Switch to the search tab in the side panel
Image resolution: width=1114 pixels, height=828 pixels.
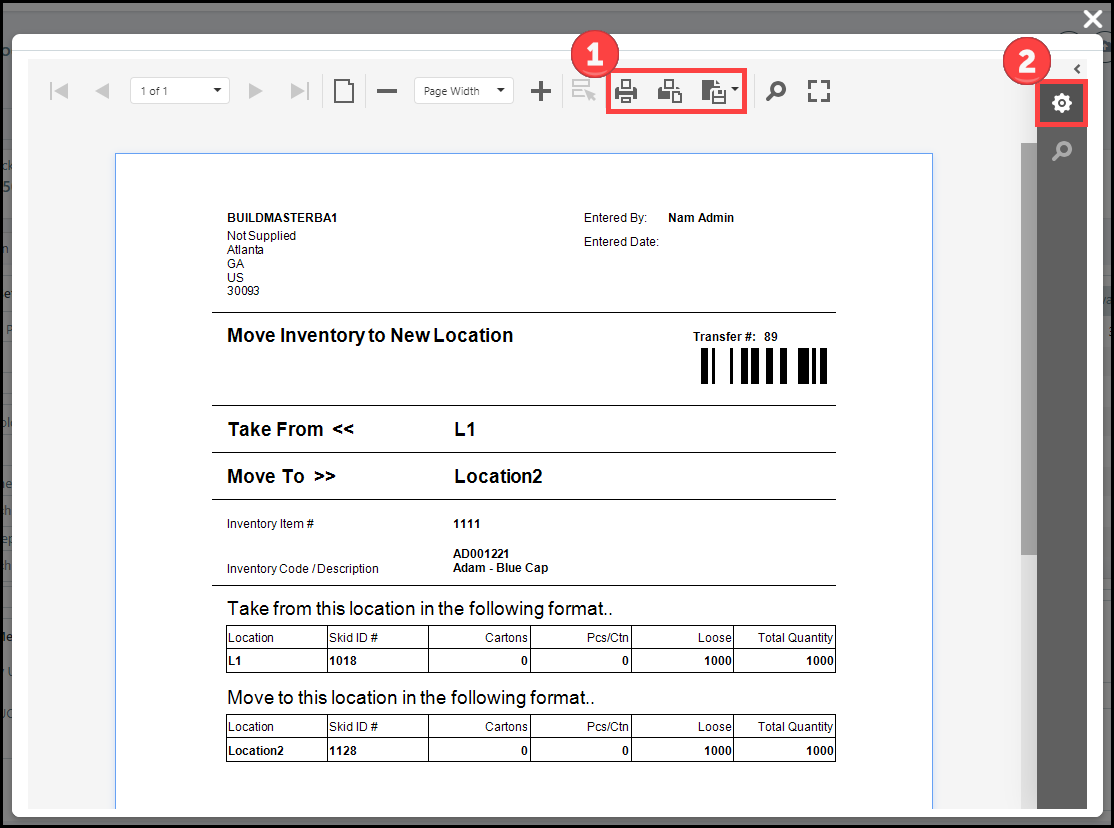pyautogui.click(x=1062, y=151)
